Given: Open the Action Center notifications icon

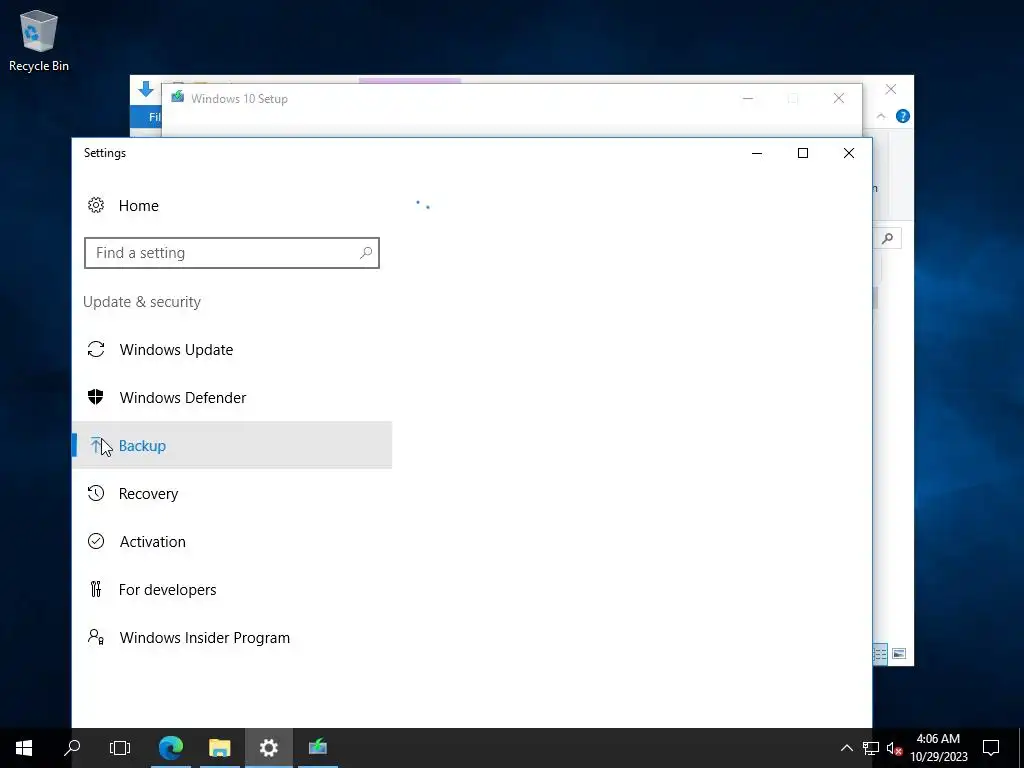Looking at the screenshot, I should coord(991,748).
